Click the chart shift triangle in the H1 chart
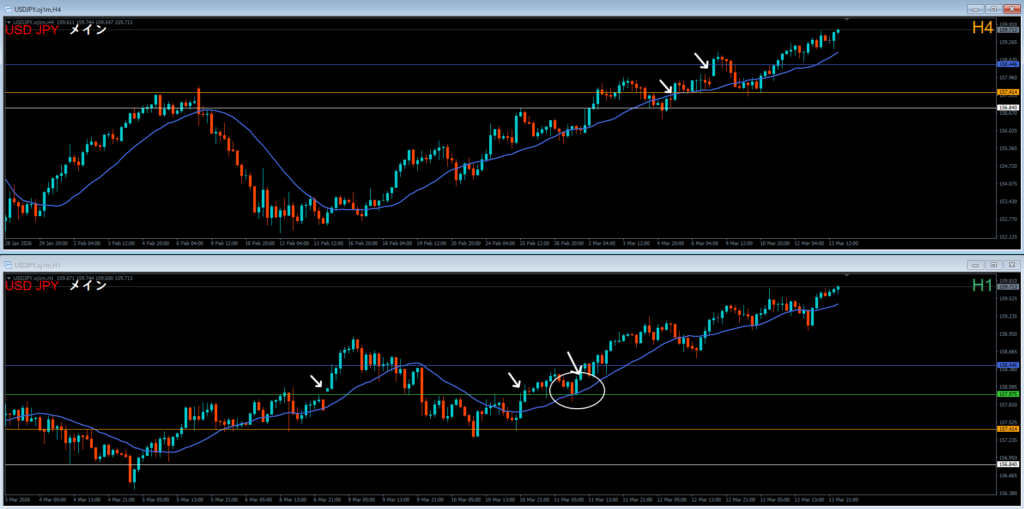 coord(847,274)
